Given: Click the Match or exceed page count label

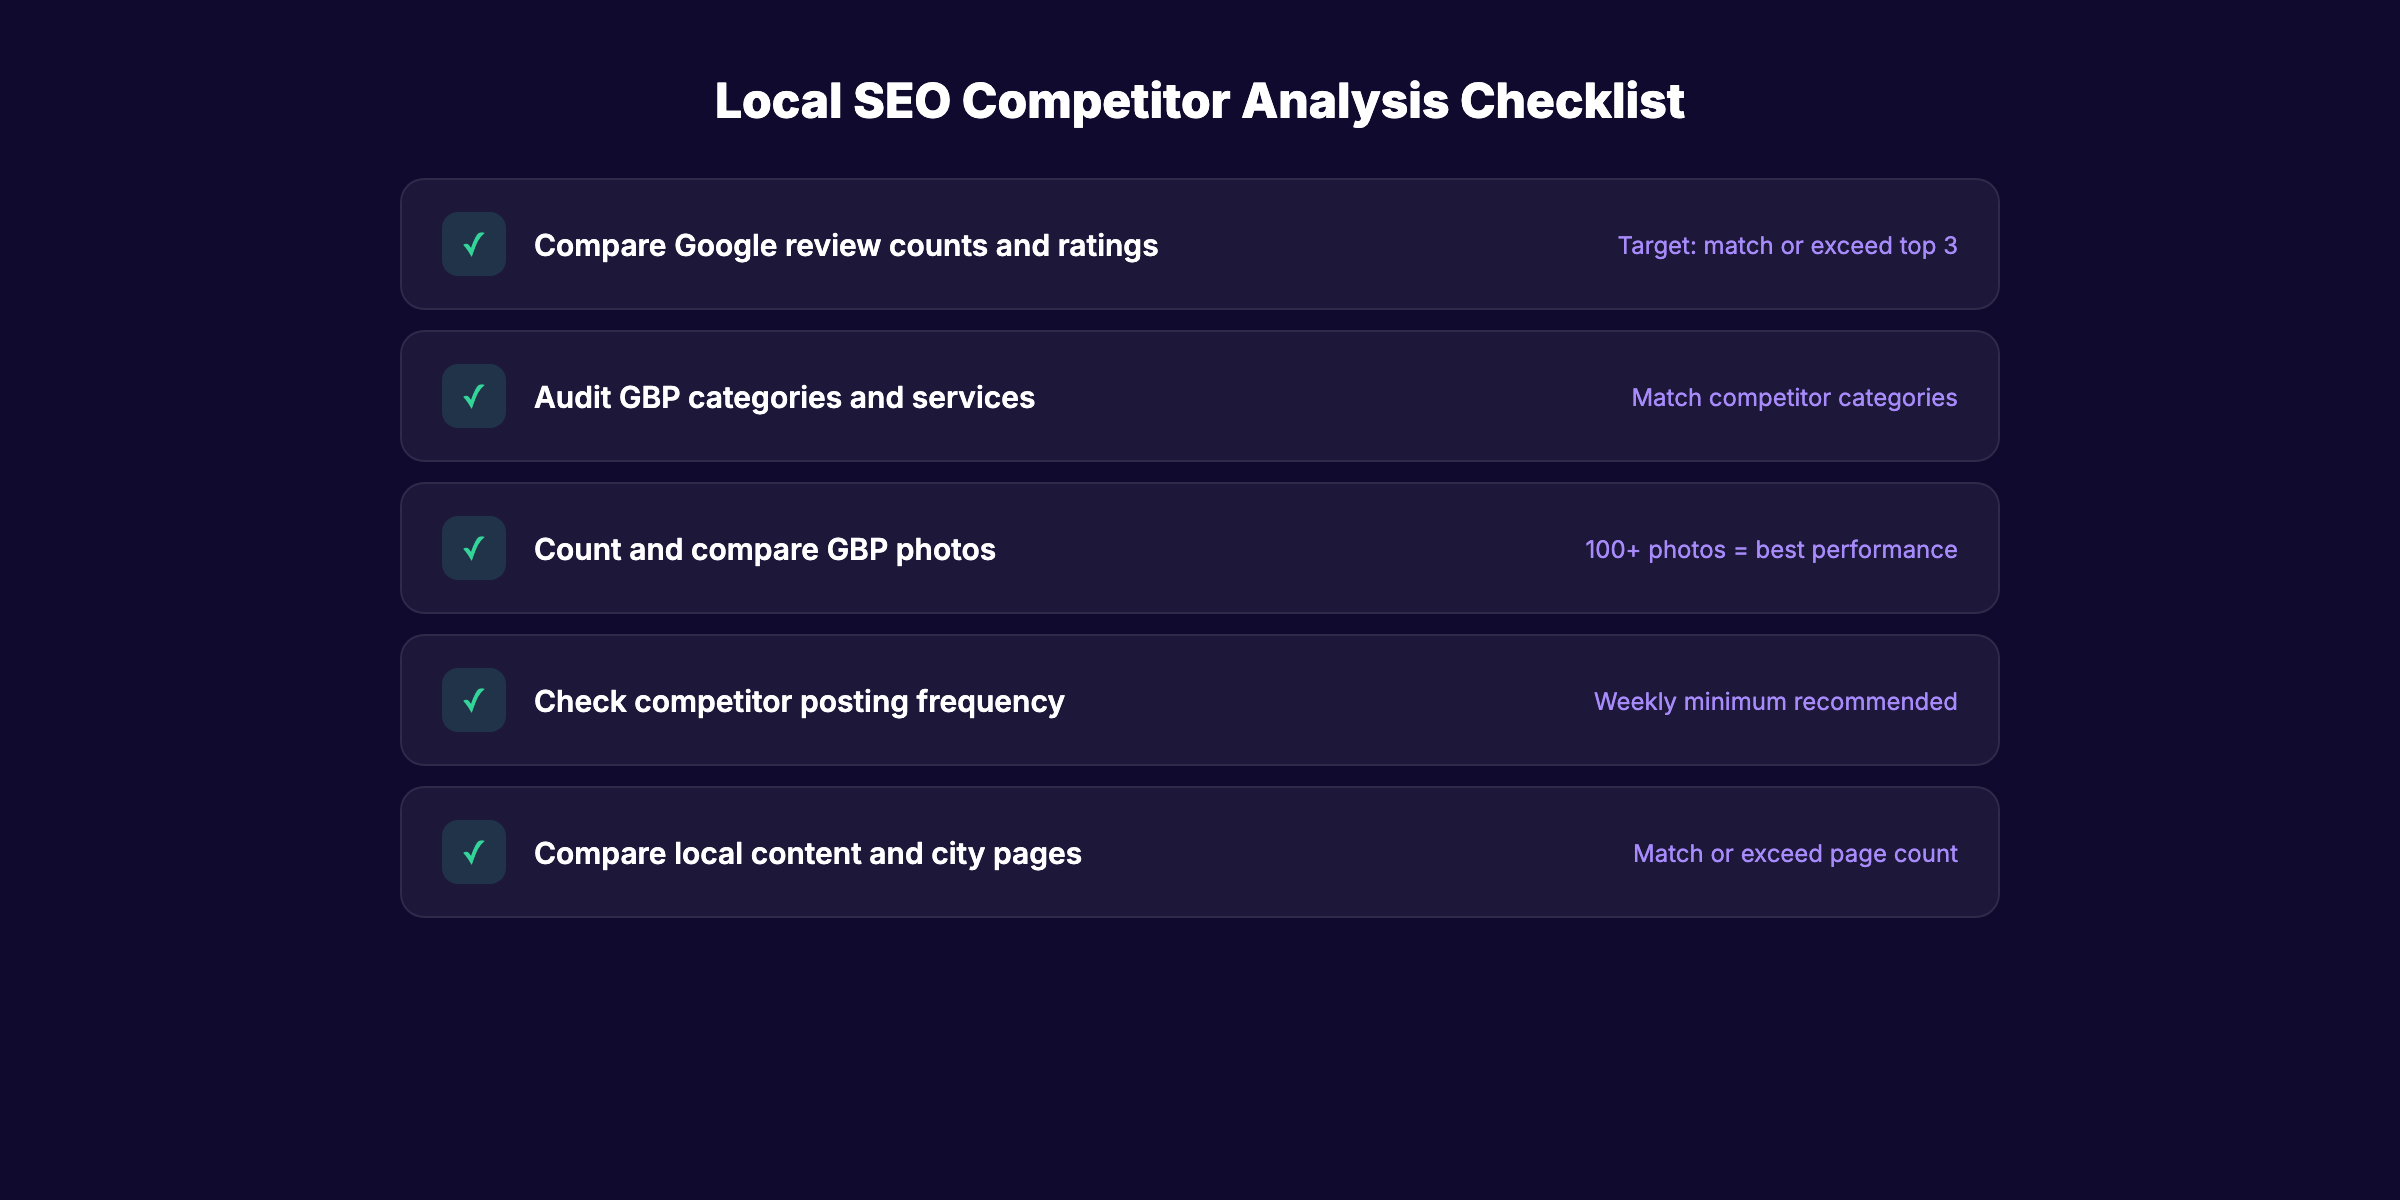Looking at the screenshot, I should point(1795,852).
